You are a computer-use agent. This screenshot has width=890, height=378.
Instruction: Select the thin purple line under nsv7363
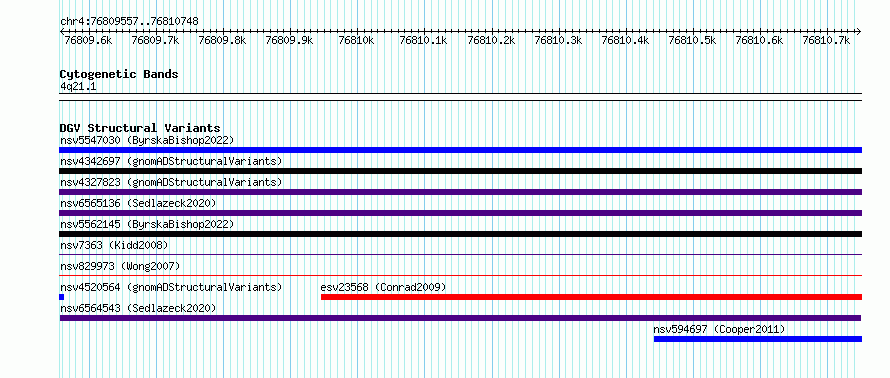tap(460, 254)
